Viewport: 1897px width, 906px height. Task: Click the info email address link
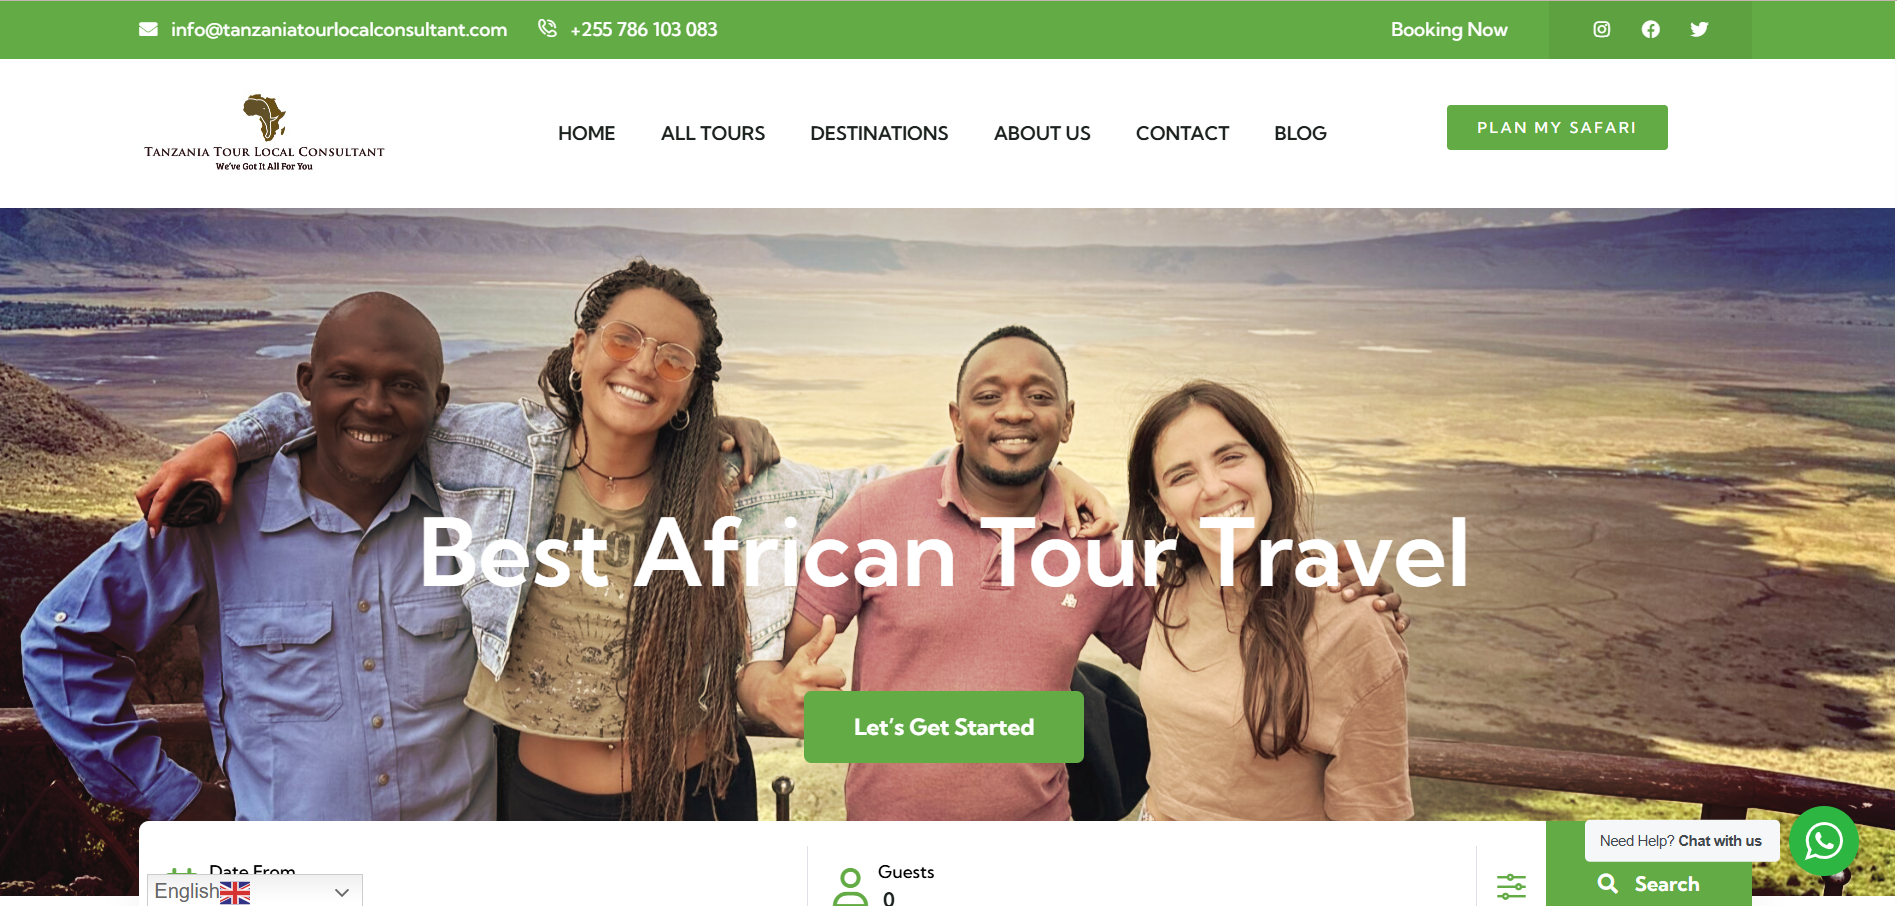pyautogui.click(x=339, y=29)
